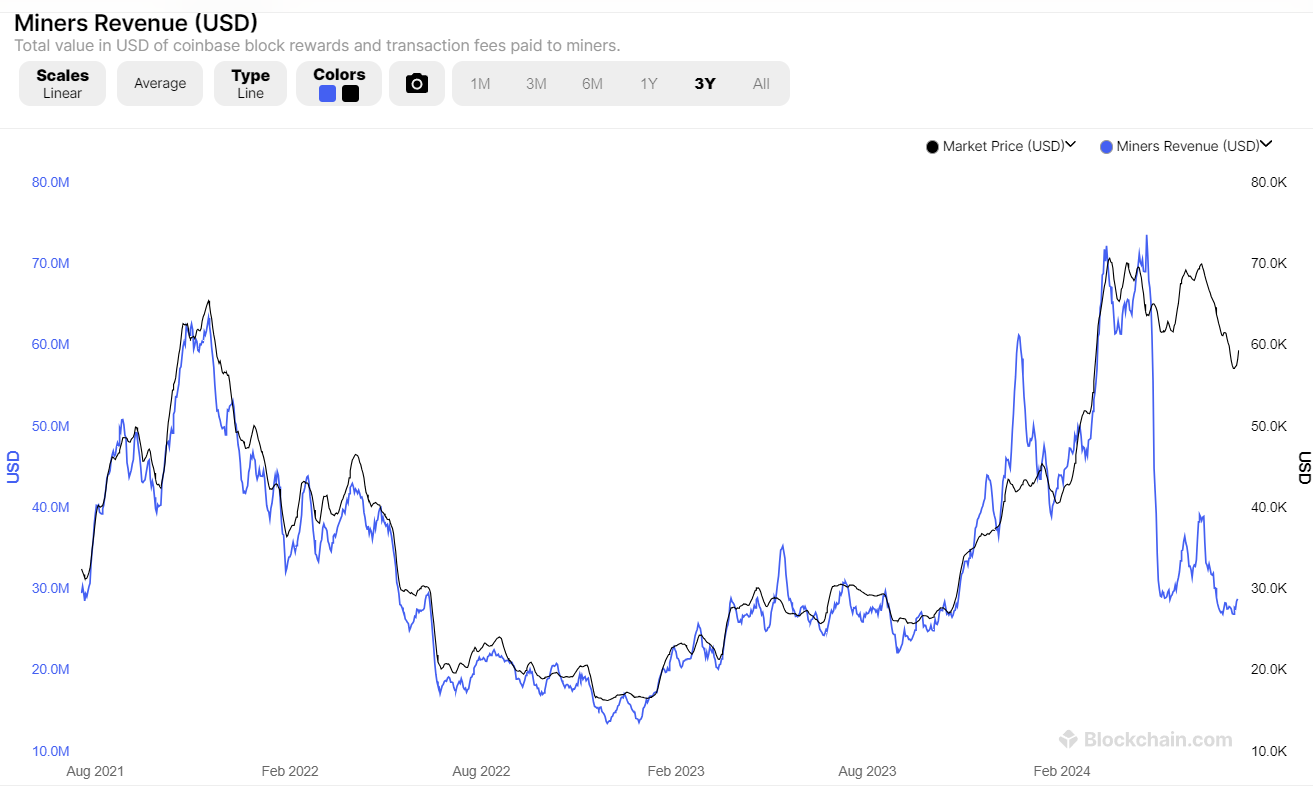
Task: Select the 3M time range
Action: 536,83
